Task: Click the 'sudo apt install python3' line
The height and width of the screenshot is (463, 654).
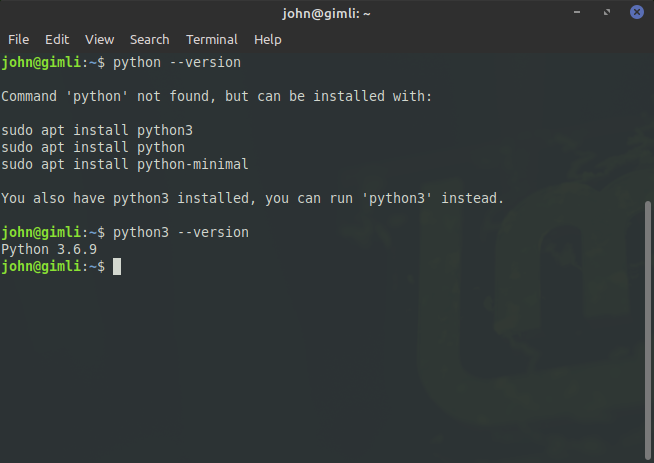Action: pyautogui.click(x=97, y=131)
